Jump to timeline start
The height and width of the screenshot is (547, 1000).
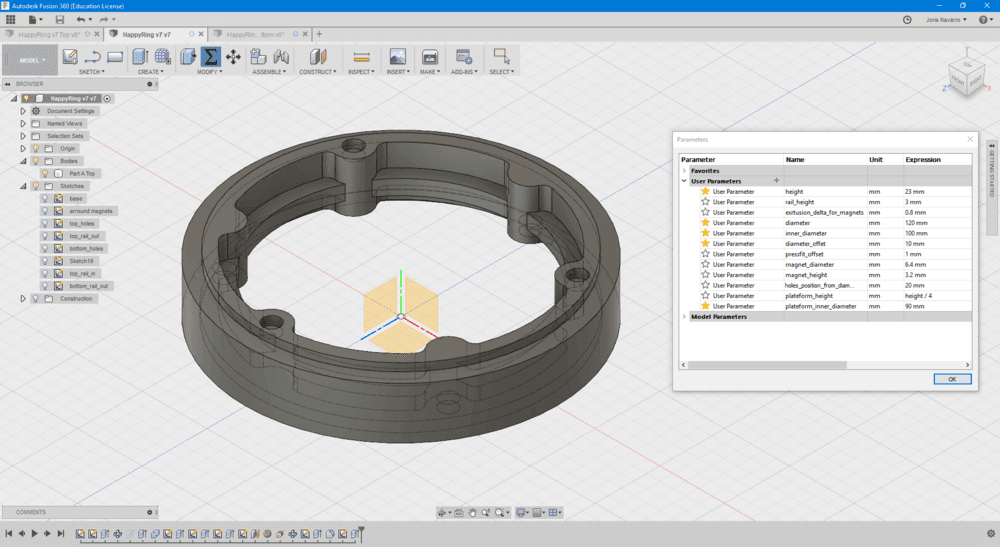tap(8, 534)
